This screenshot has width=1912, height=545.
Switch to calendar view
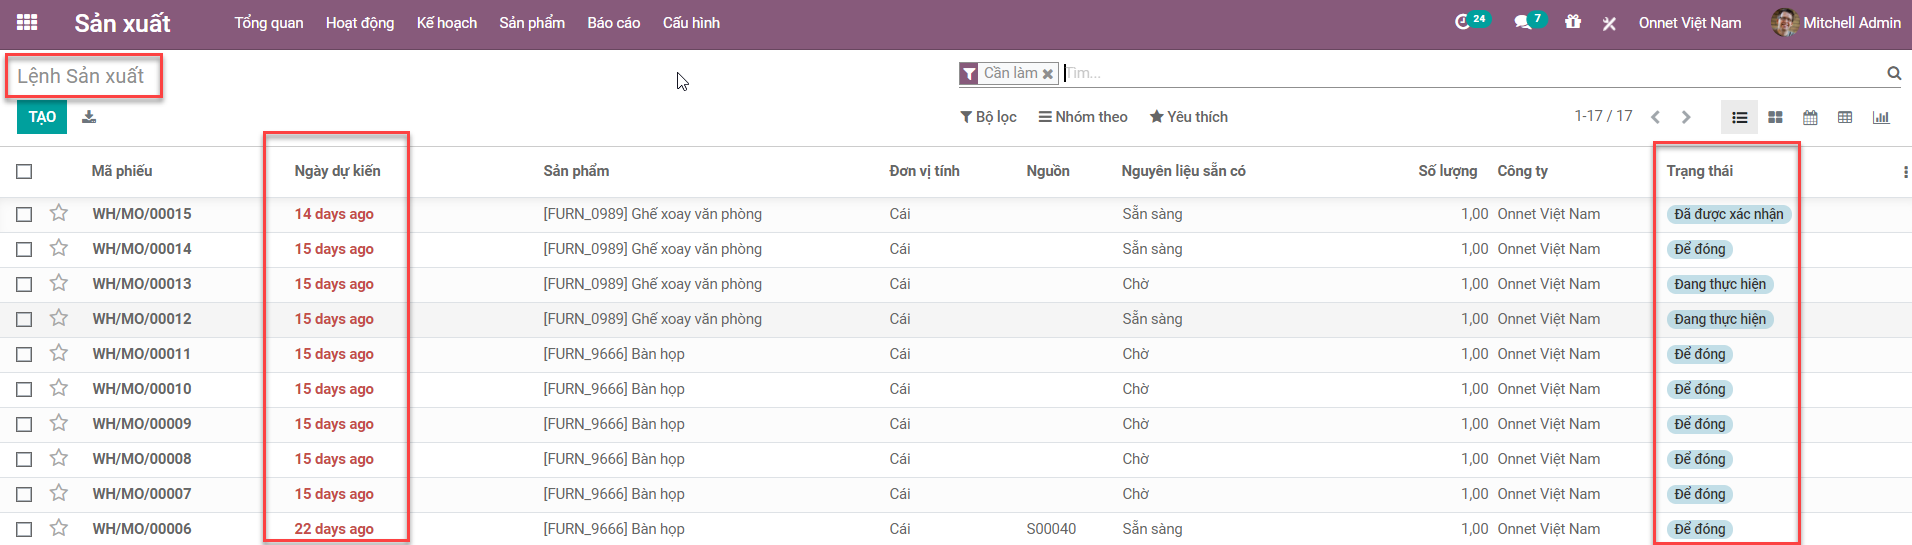point(1810,117)
